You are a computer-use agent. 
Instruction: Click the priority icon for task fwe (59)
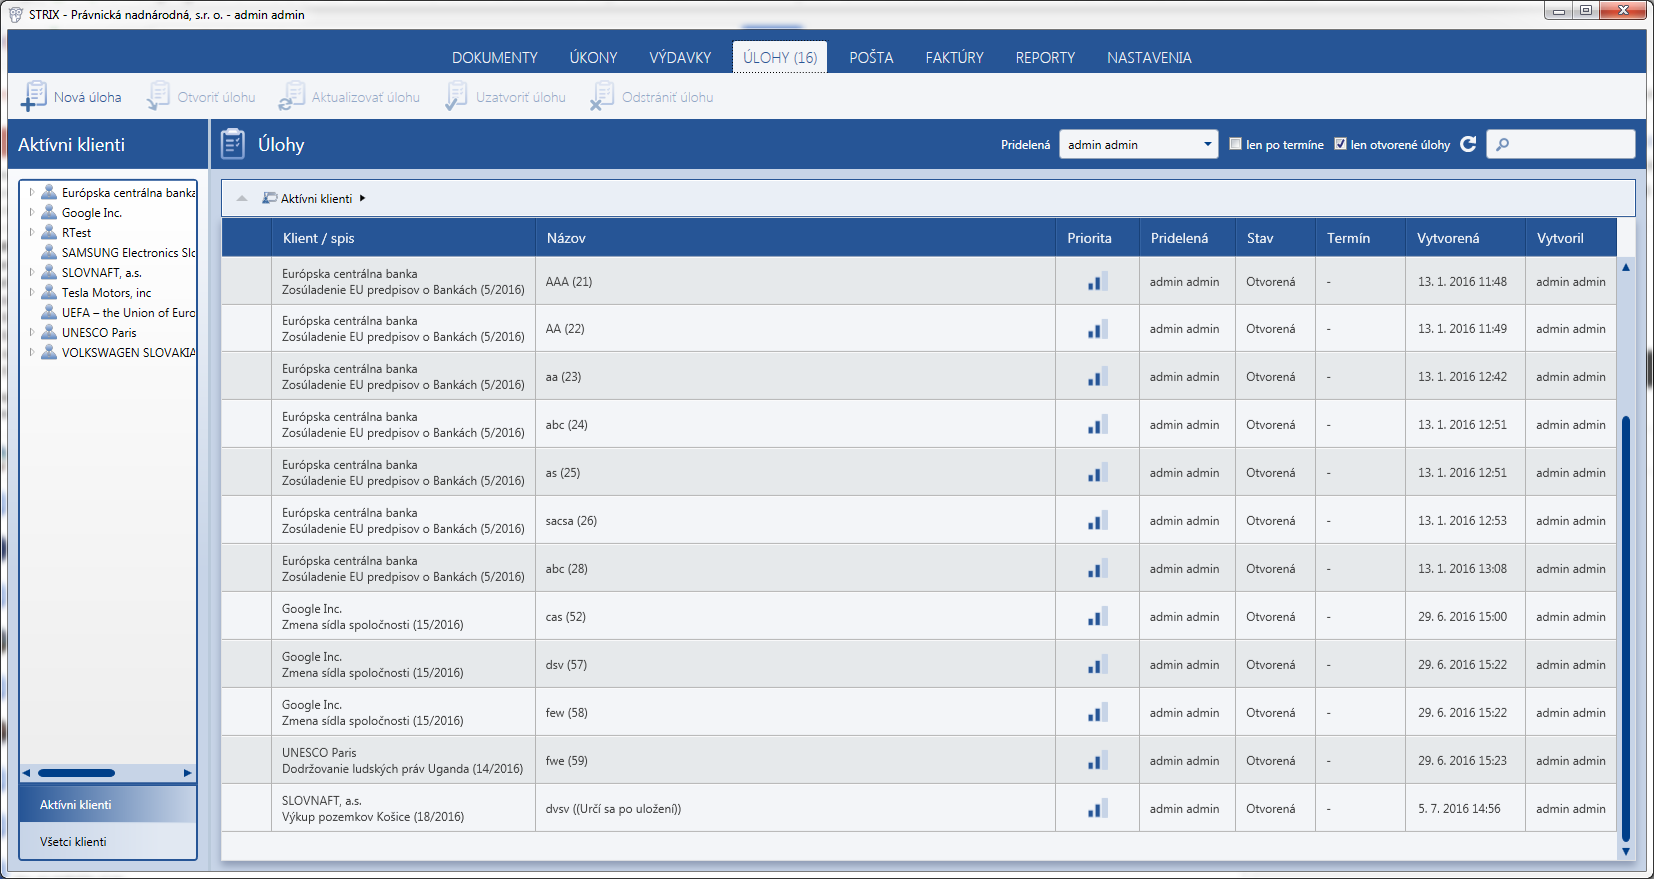point(1097,761)
